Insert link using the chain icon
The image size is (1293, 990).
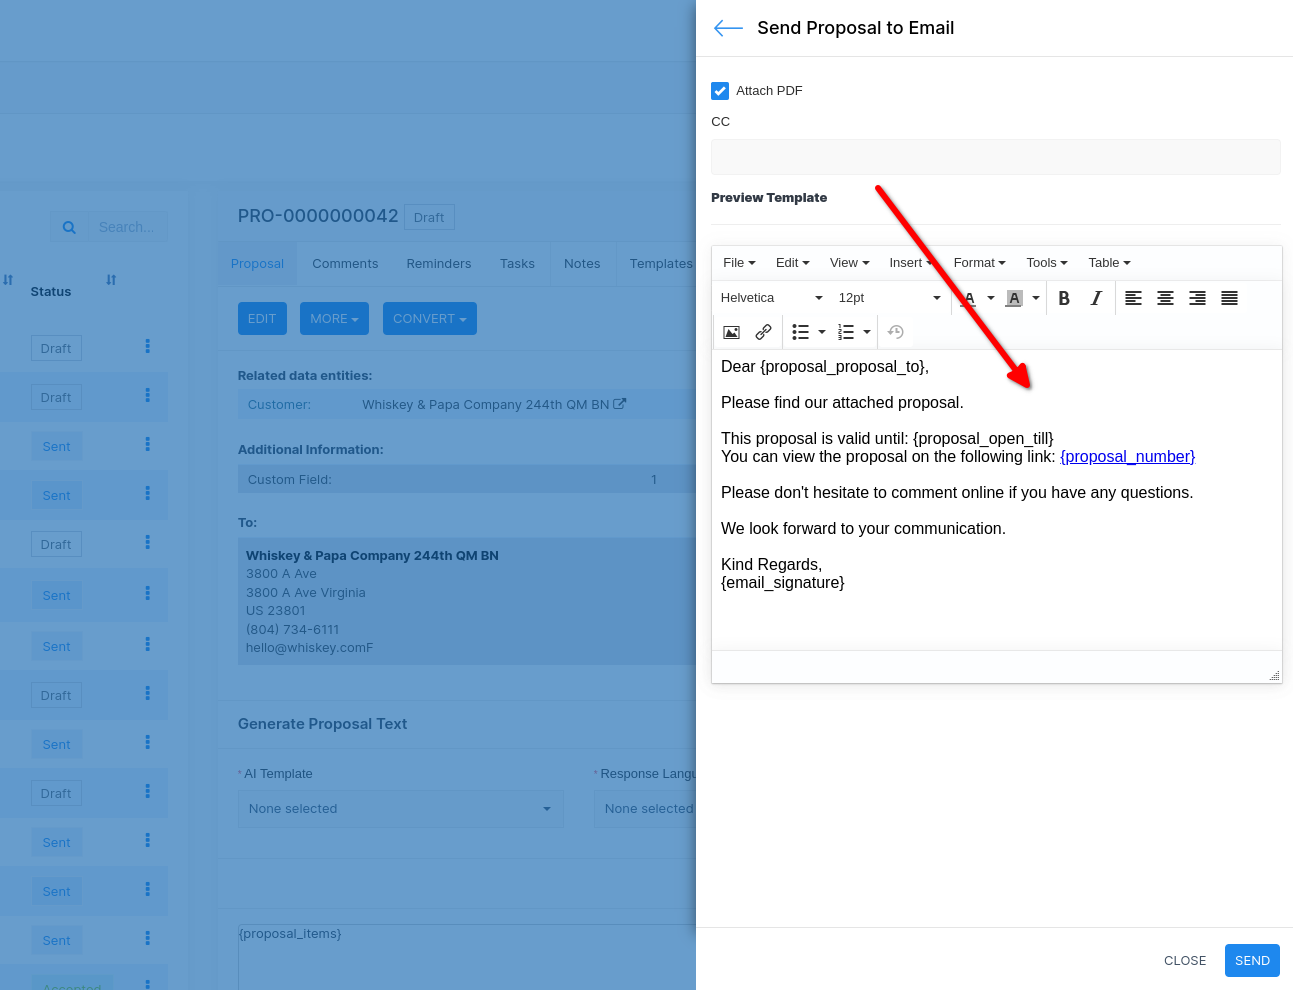[x=763, y=332]
